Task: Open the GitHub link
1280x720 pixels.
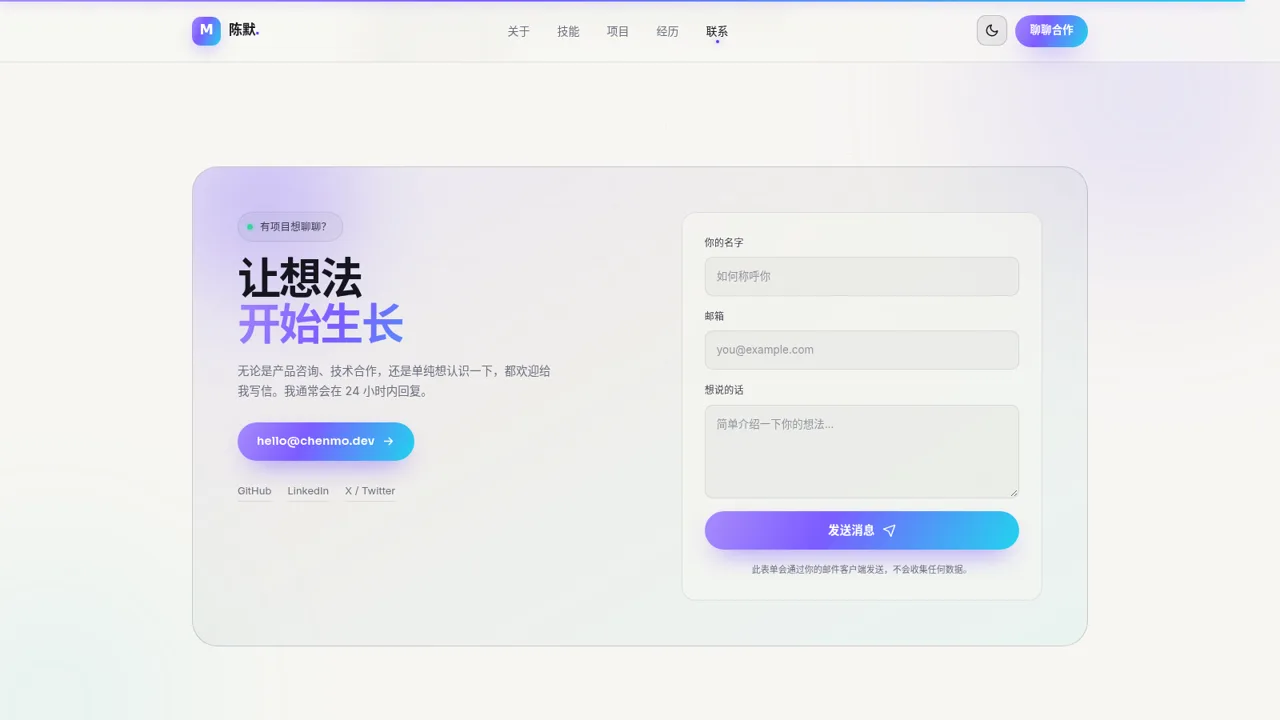Action: coord(254,491)
